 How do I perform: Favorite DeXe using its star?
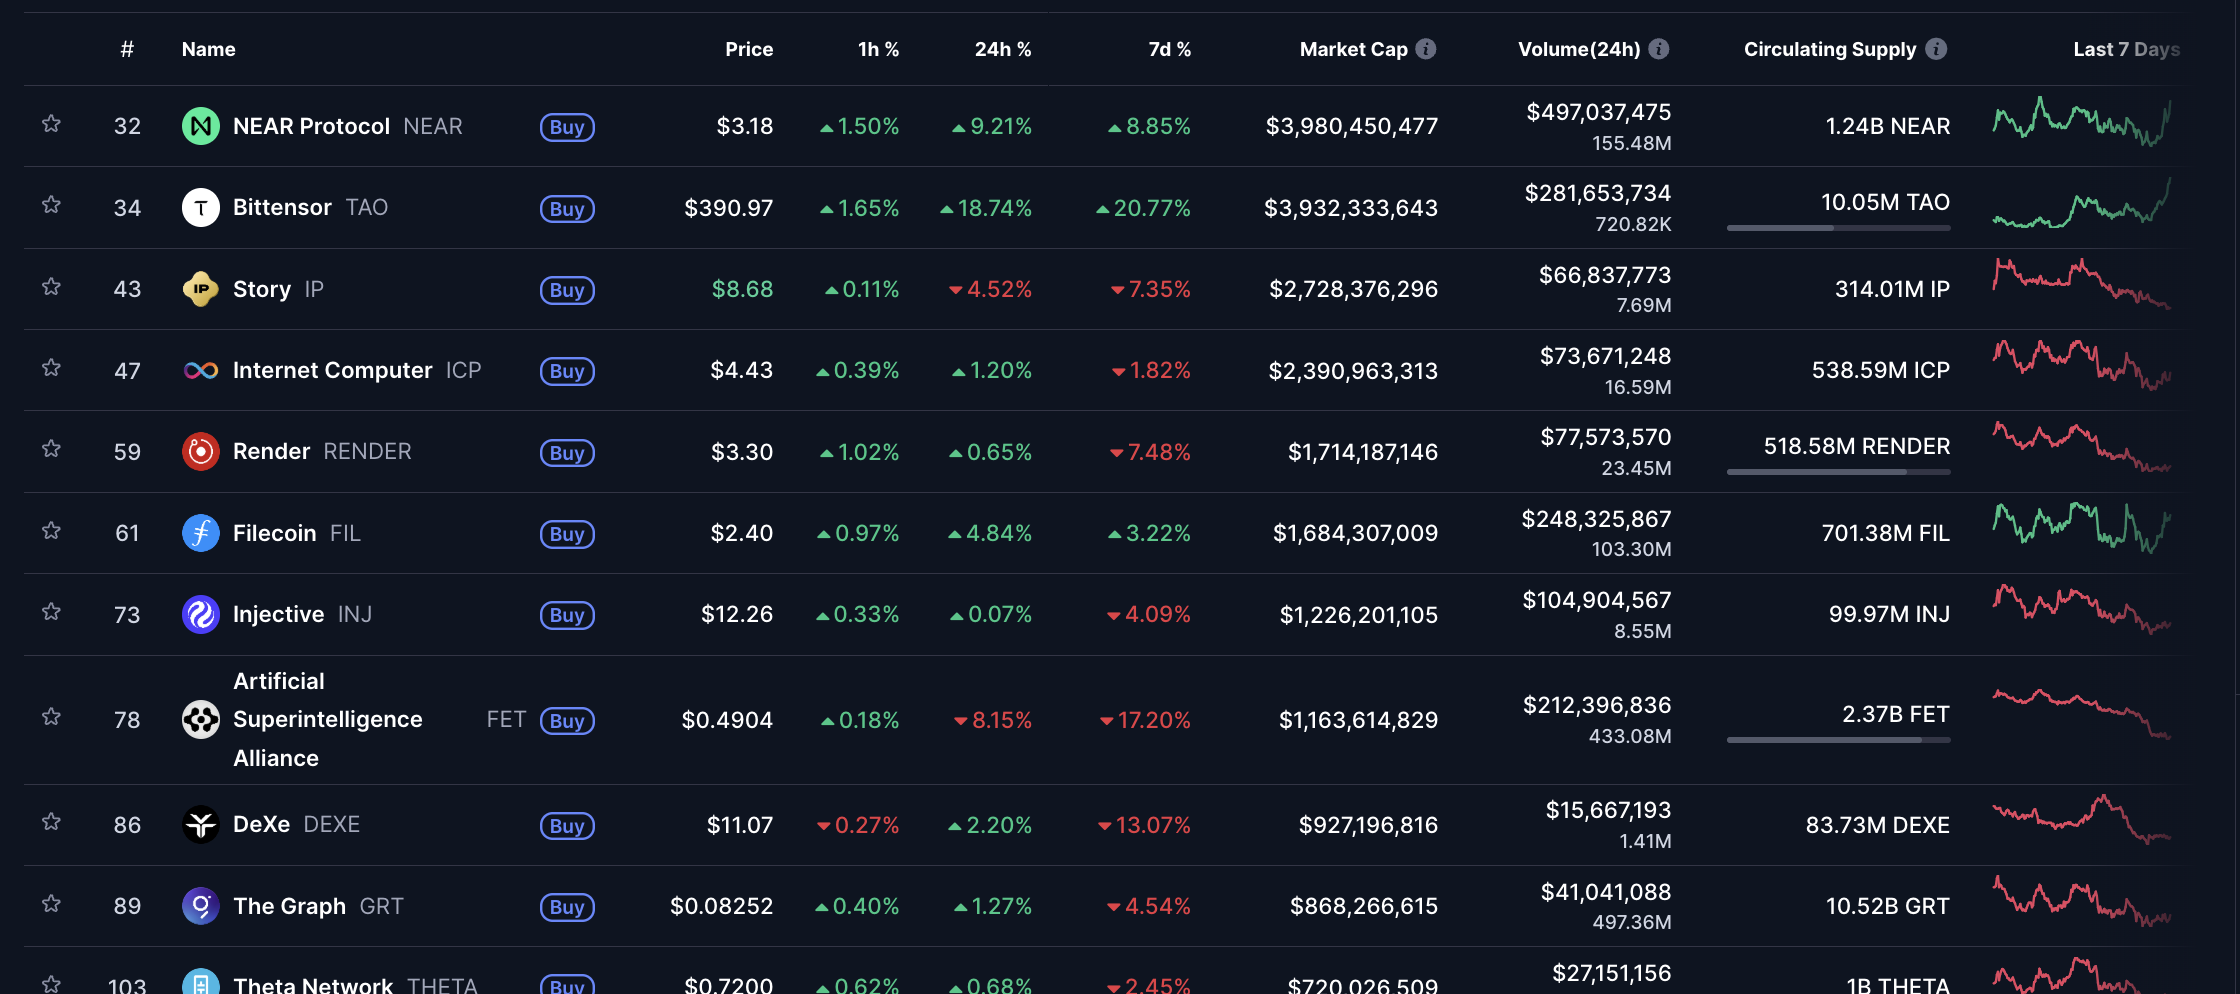(52, 822)
